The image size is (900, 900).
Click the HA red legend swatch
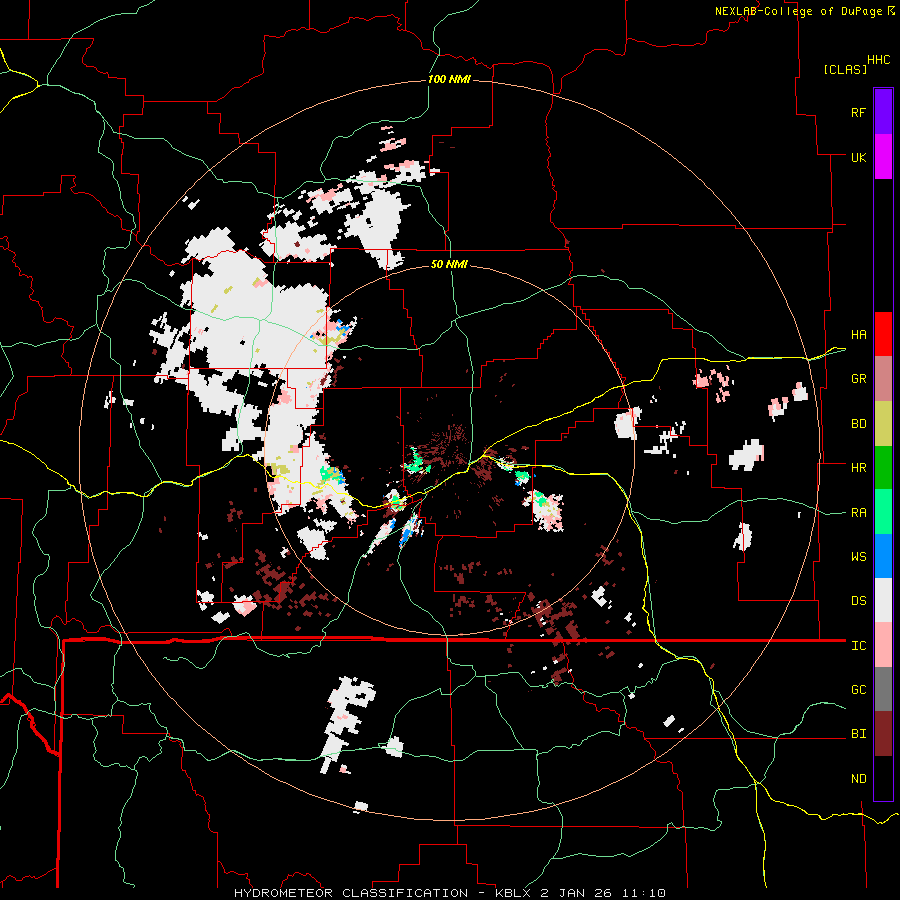883,334
